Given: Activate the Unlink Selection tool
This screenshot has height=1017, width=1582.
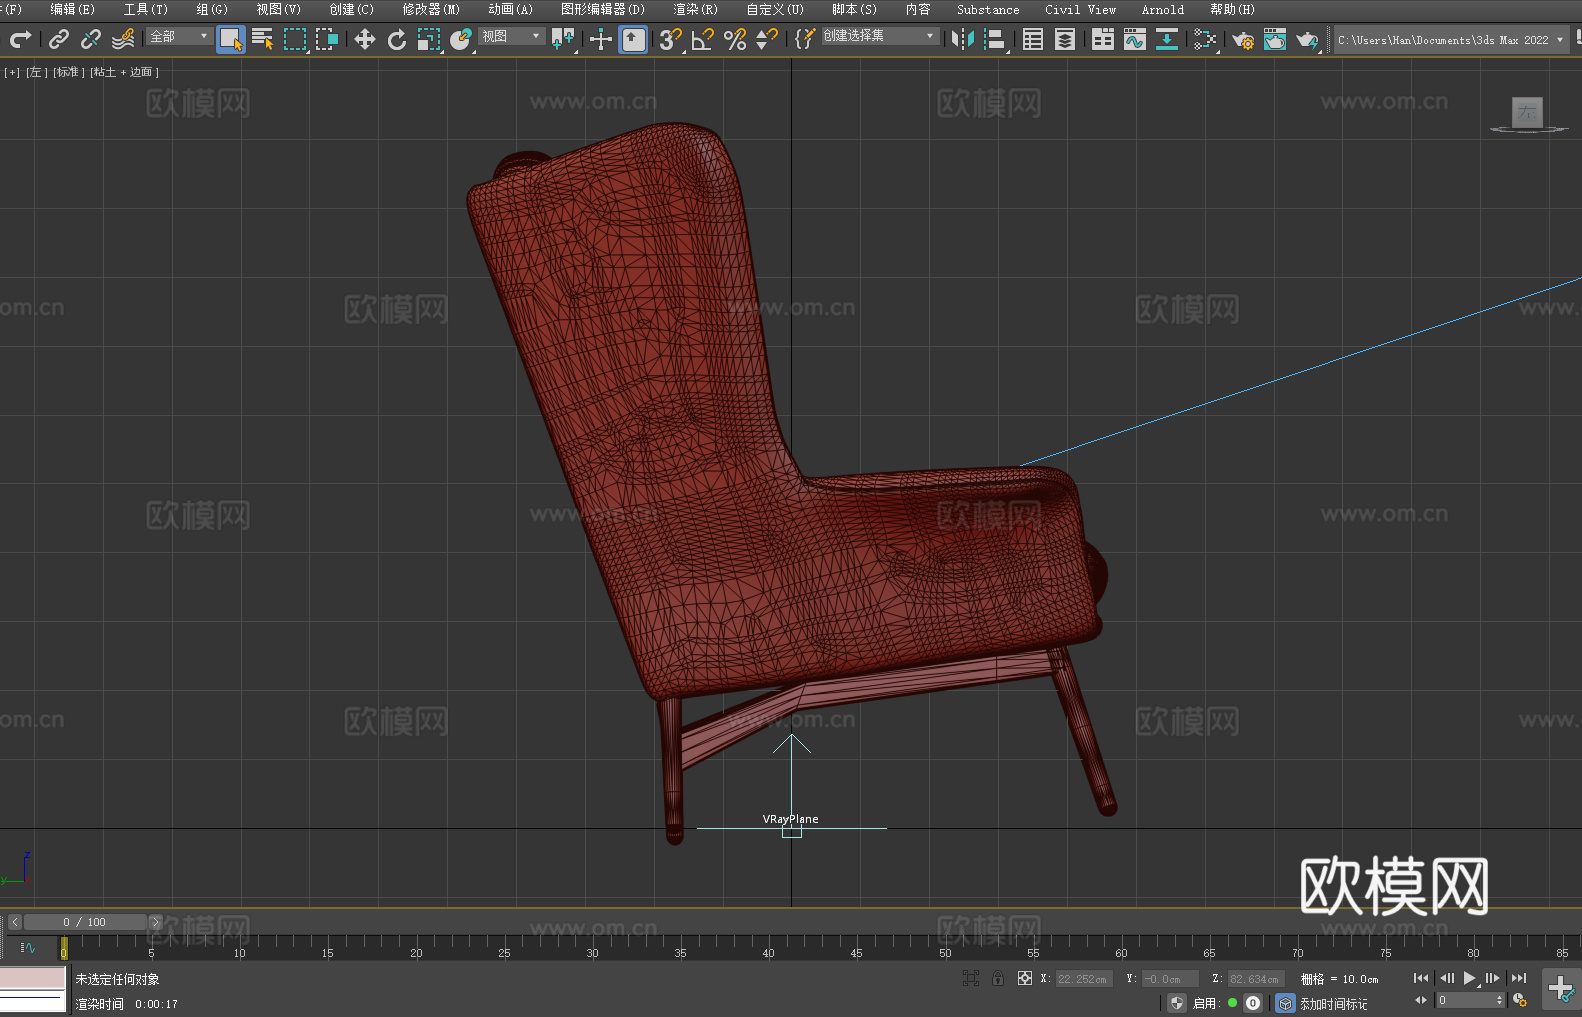Looking at the screenshot, I should 91,39.
